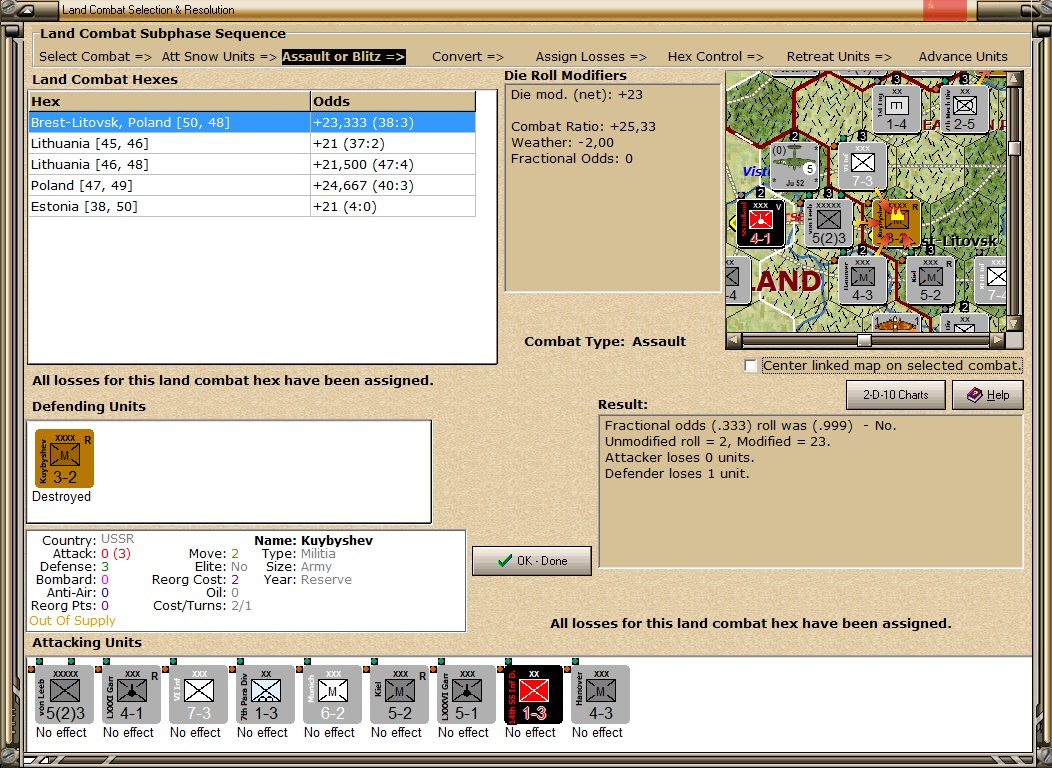This screenshot has width=1052, height=768.
Task: Click map vertical scrollbar down arrow
Action: tap(1014, 325)
